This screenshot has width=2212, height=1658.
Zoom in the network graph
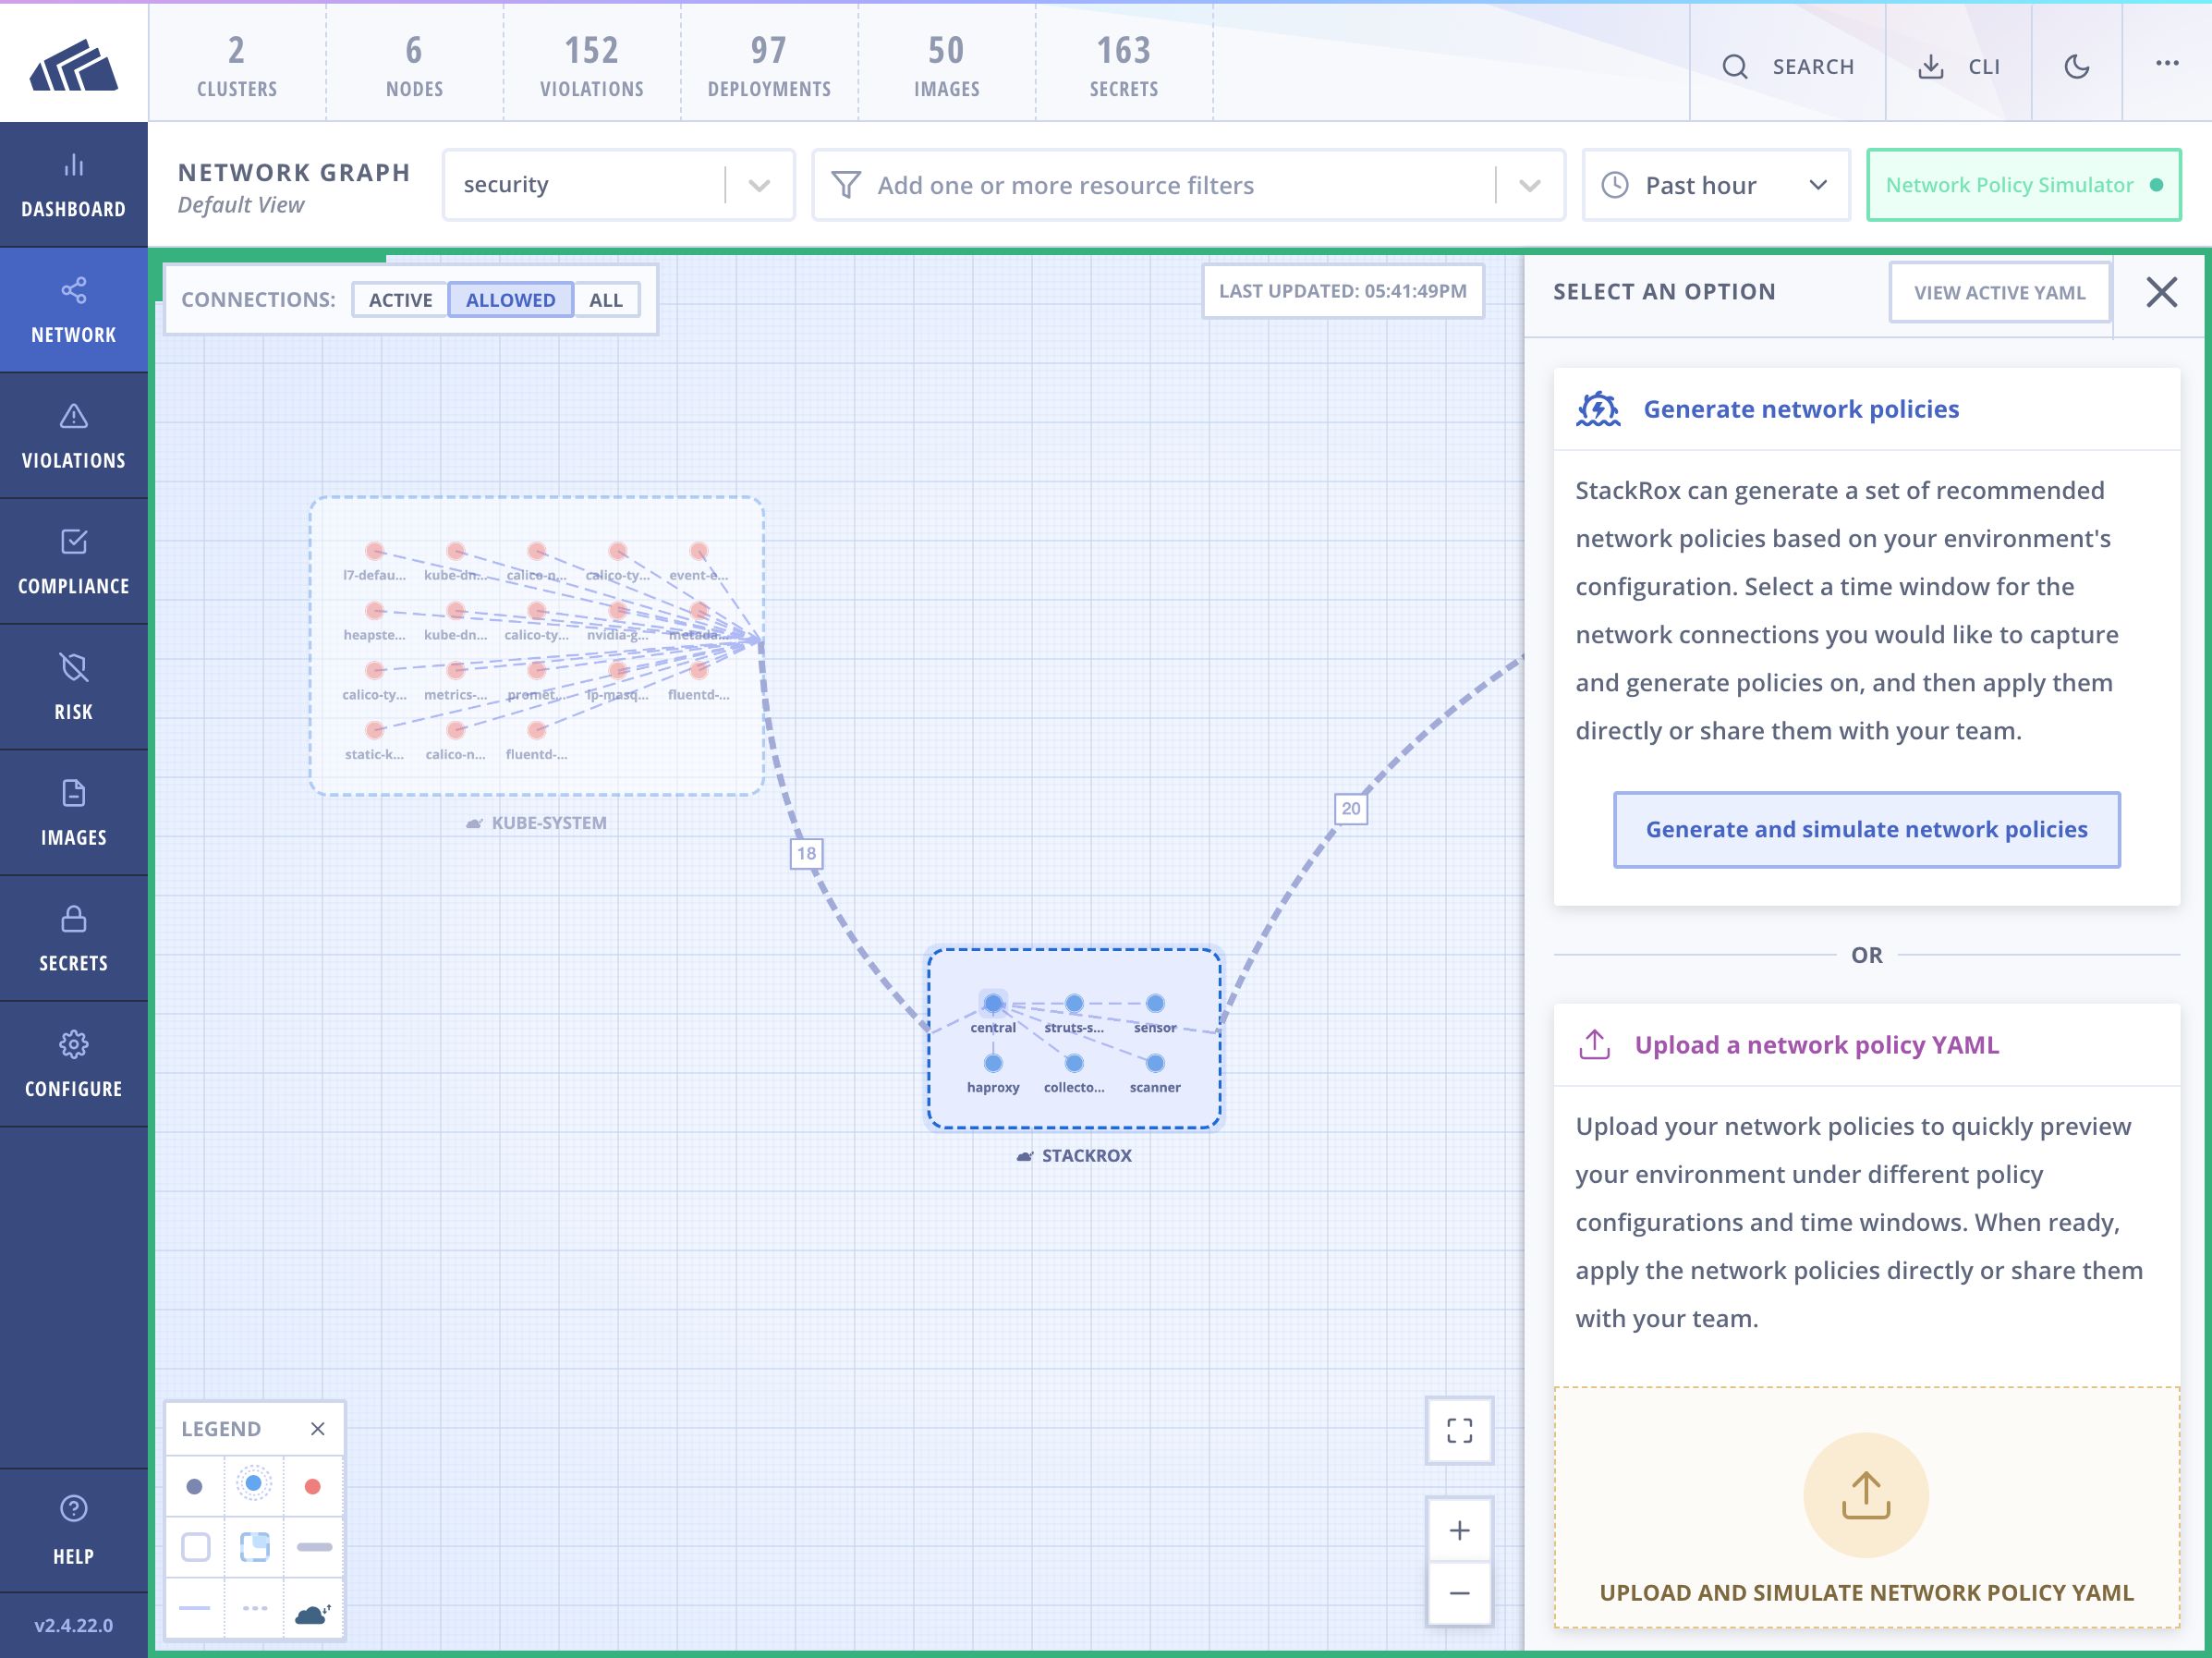[x=1459, y=1530]
